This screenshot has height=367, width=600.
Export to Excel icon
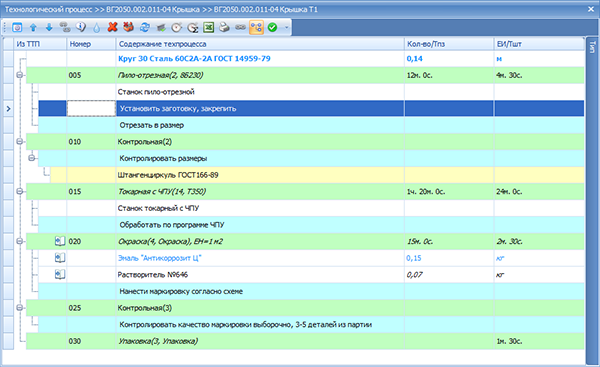tap(209, 27)
